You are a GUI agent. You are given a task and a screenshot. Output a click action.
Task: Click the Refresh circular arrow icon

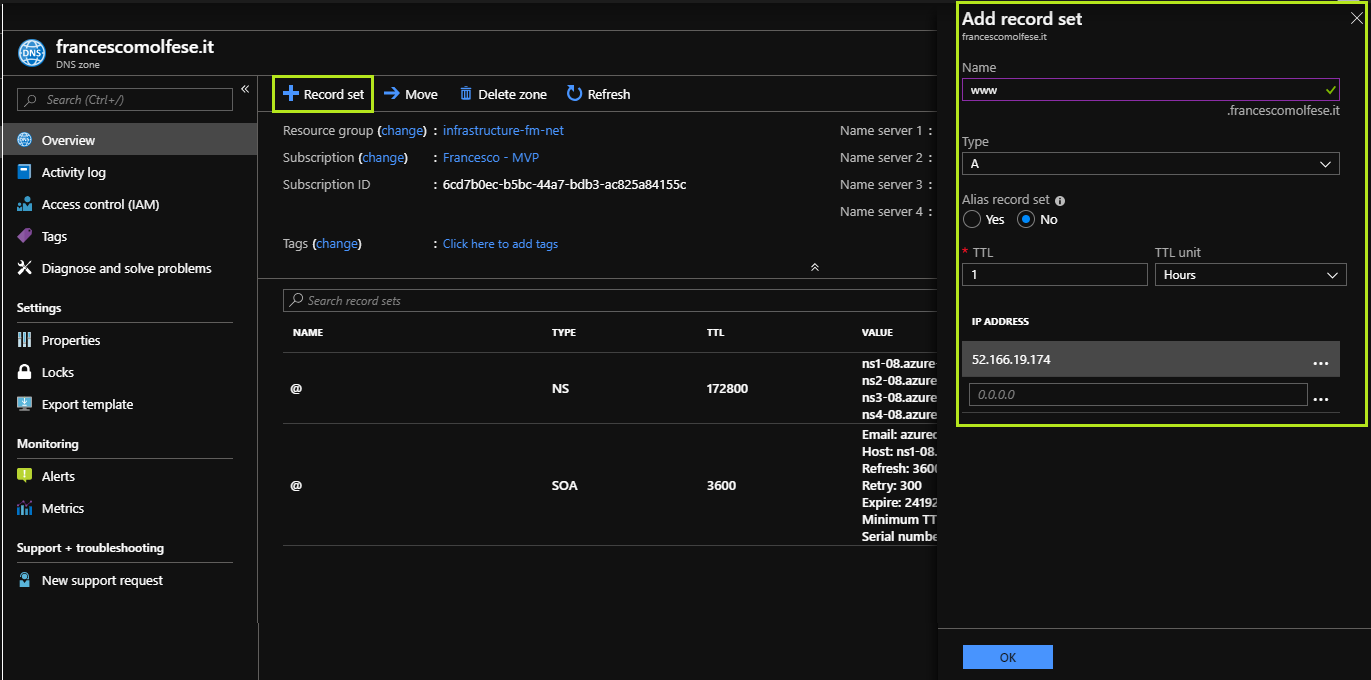[x=574, y=94]
